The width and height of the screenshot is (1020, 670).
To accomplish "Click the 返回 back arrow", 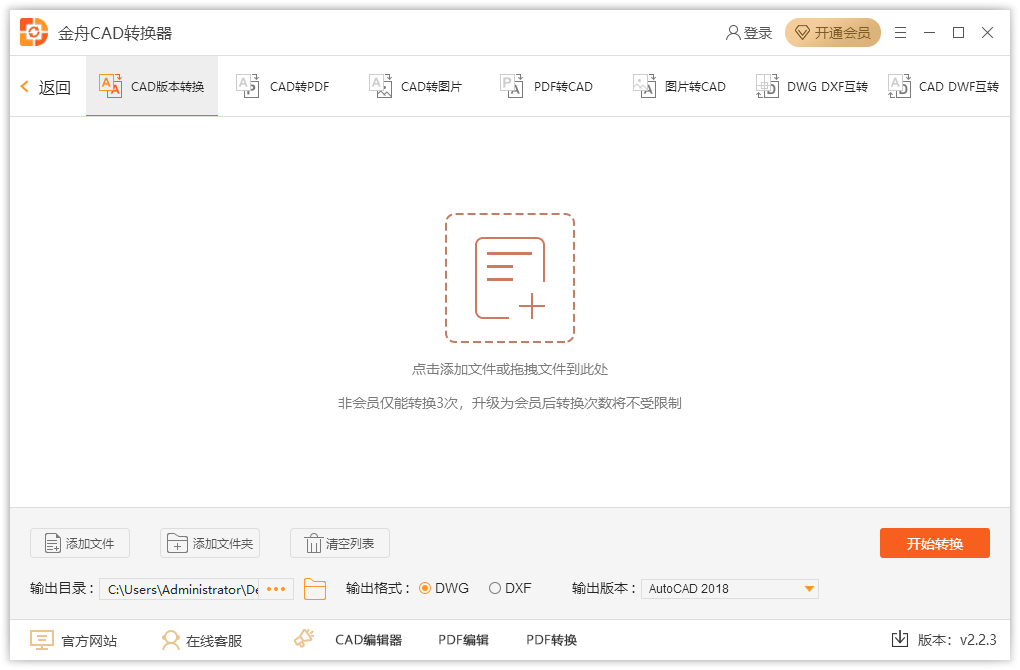I will pyautogui.click(x=24, y=86).
